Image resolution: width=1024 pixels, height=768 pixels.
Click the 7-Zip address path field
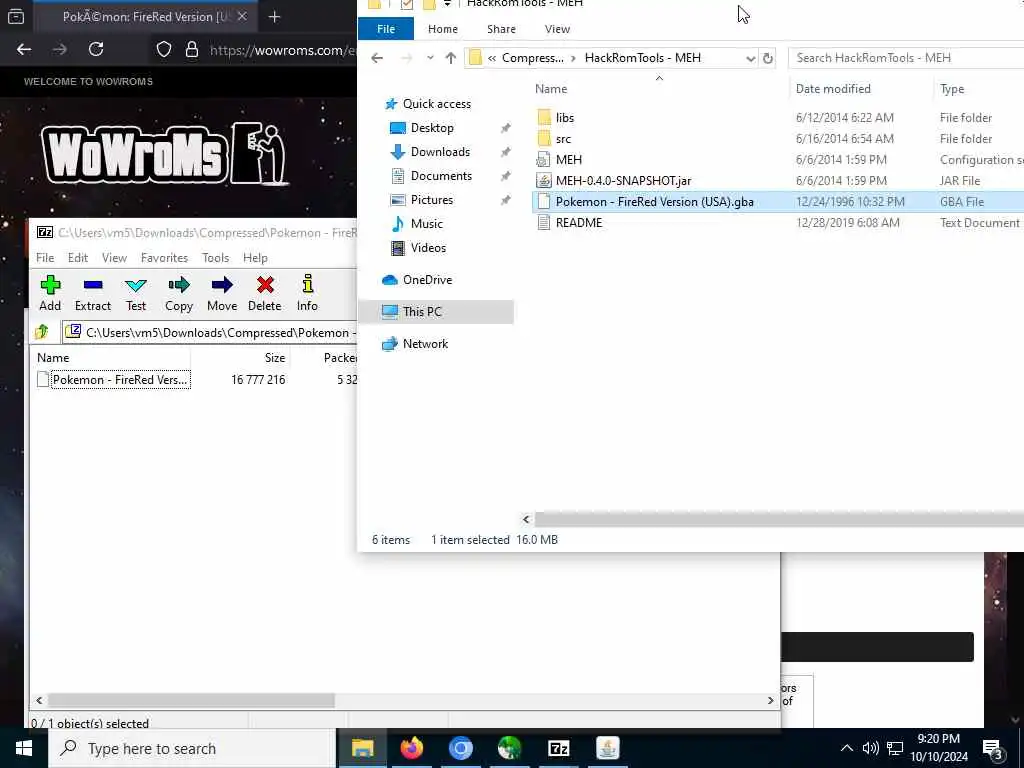[210, 332]
